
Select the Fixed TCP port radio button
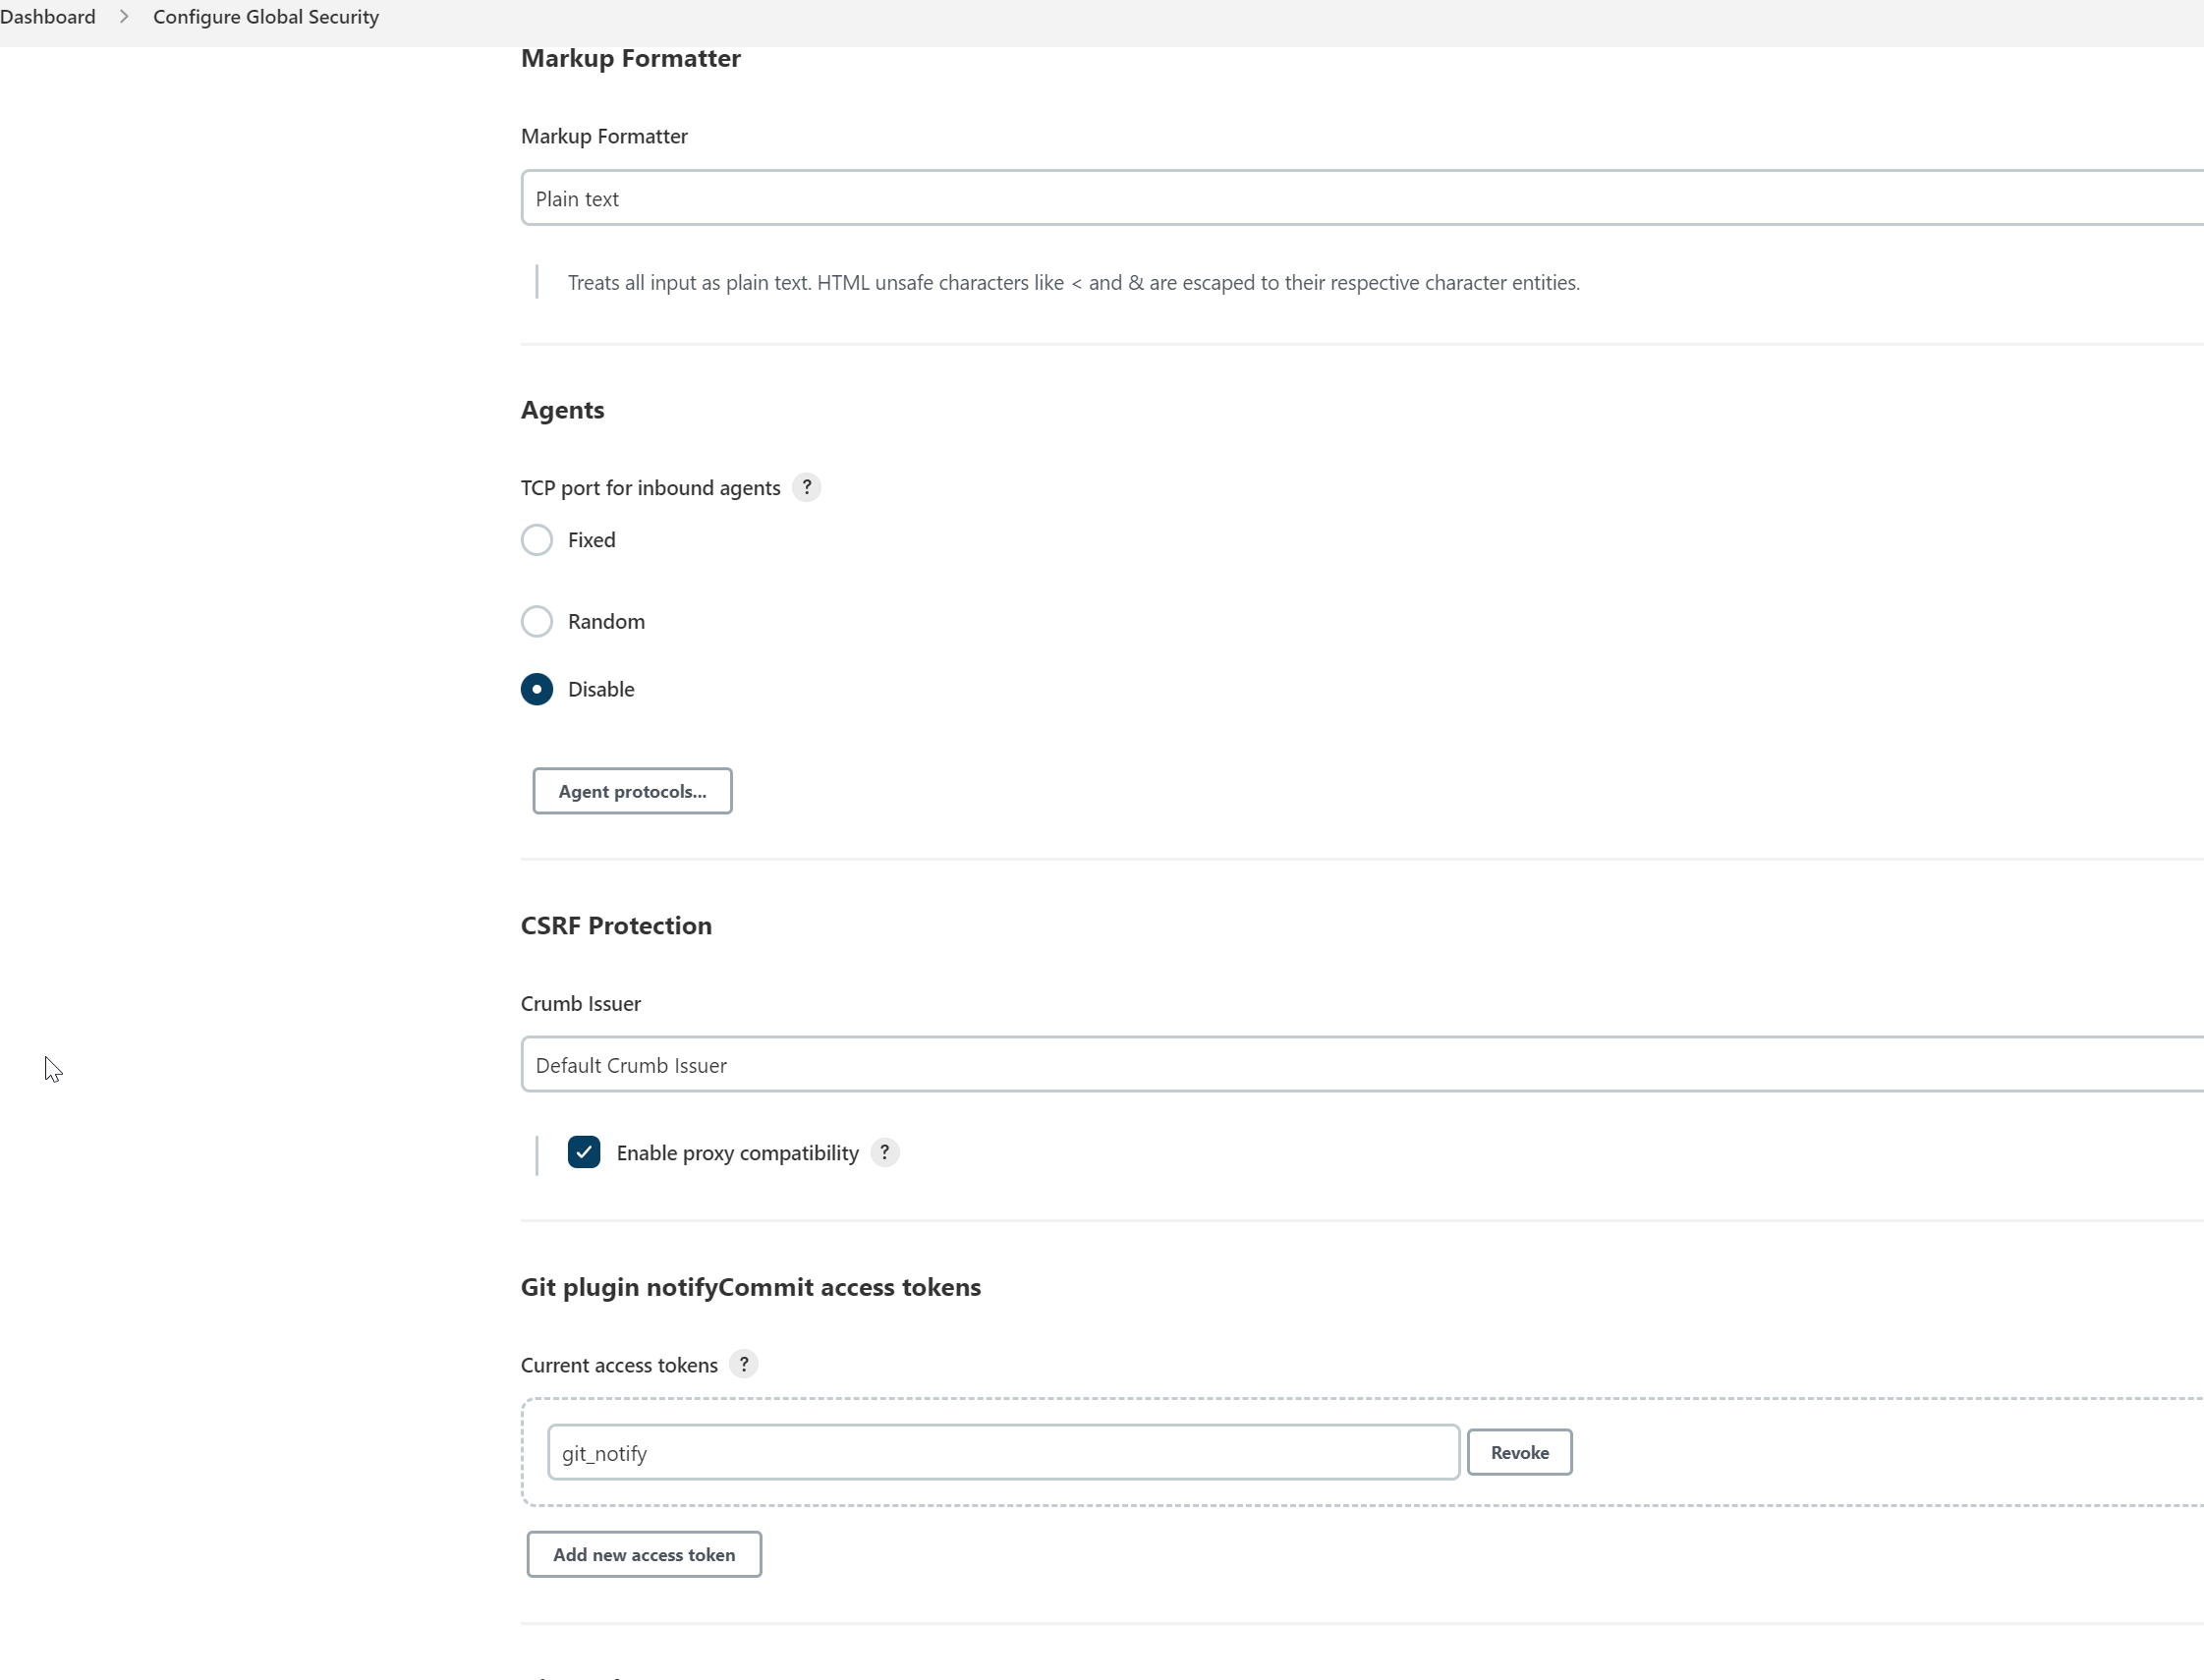537,540
